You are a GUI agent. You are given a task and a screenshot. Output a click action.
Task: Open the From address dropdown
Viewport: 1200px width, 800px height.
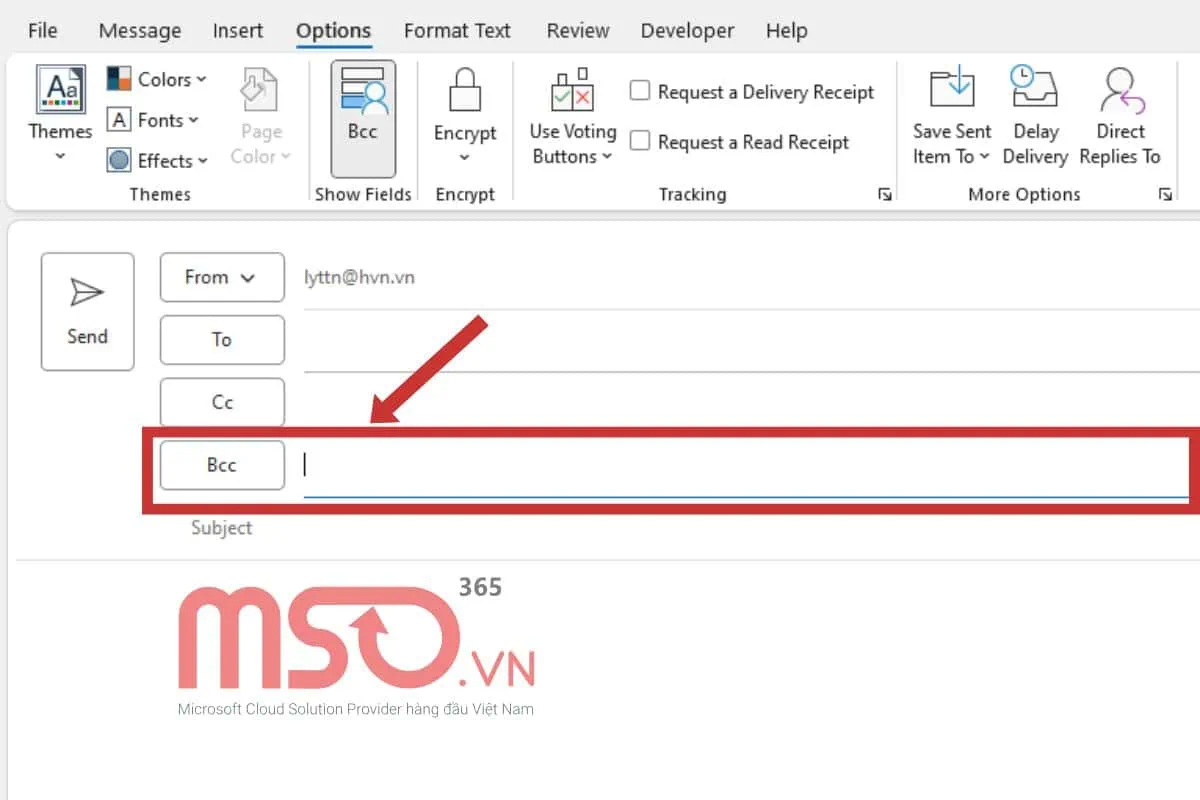pos(221,277)
